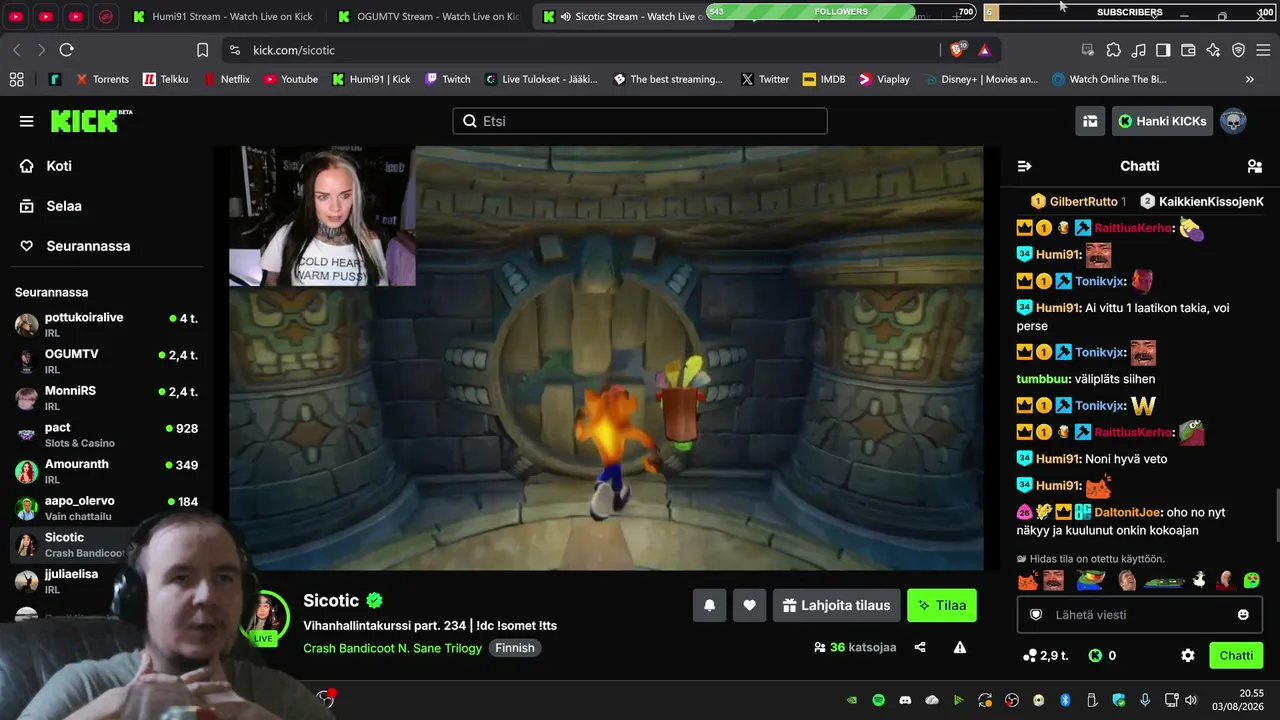1280x720 pixels.
Task: Open browser extensions puzzle icon
Action: (x=1113, y=50)
